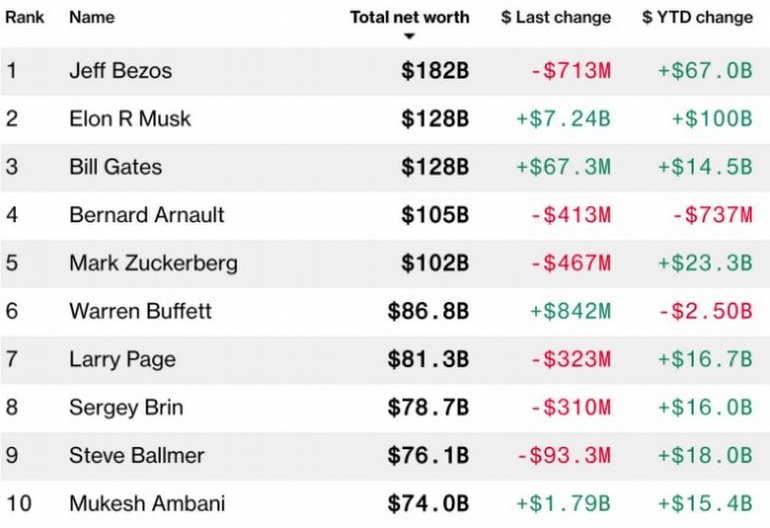Viewport: 770px width, 528px height.
Task: Open Mark Zuckerberg's entry
Action: 153,263
